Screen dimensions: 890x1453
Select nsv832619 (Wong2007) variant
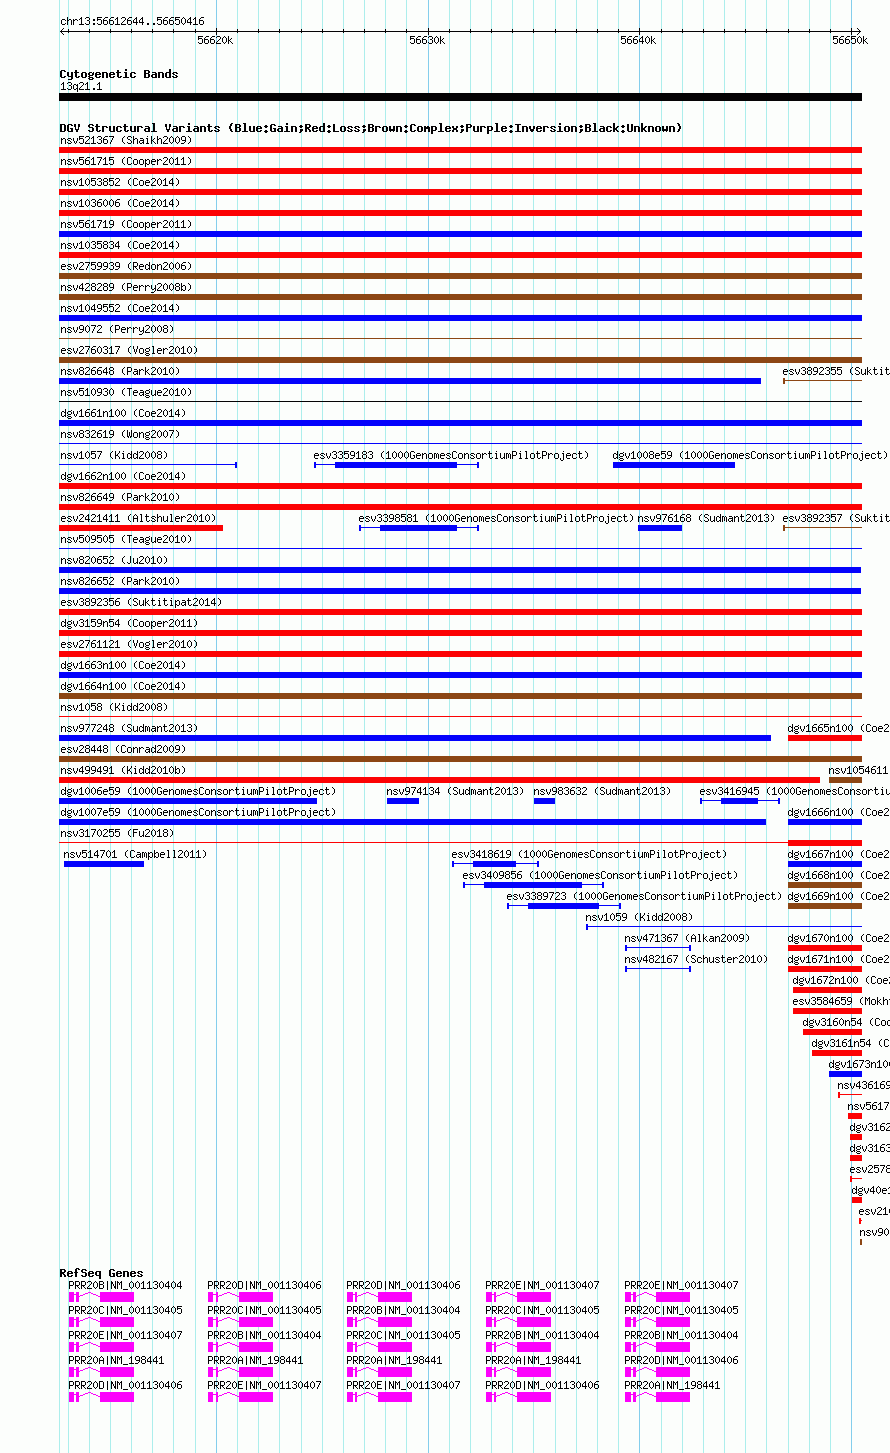[x=120, y=434]
